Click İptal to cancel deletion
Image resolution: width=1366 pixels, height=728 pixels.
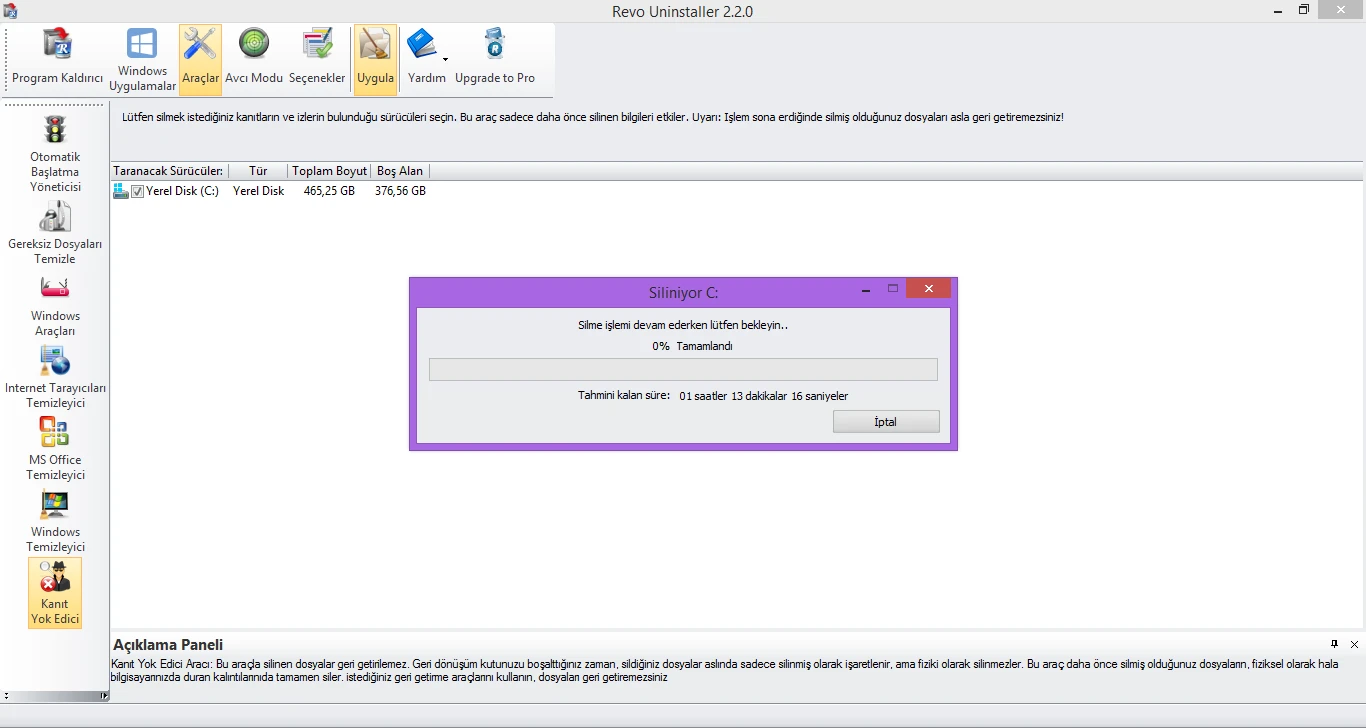(x=886, y=422)
